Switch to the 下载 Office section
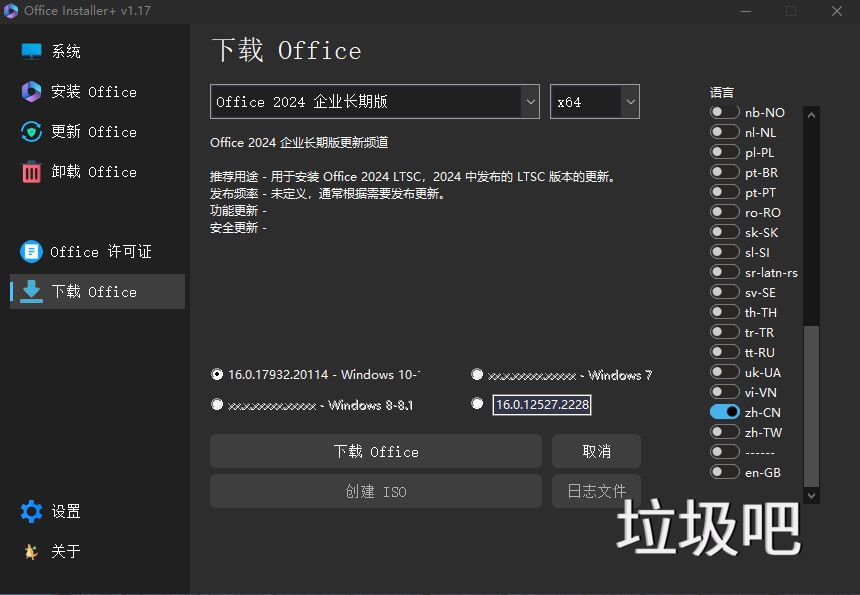Screen dimensions: 860x595 coord(96,291)
